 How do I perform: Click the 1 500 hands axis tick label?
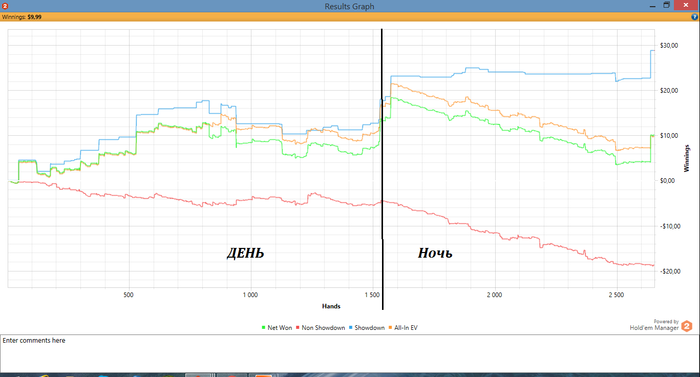pos(372,295)
